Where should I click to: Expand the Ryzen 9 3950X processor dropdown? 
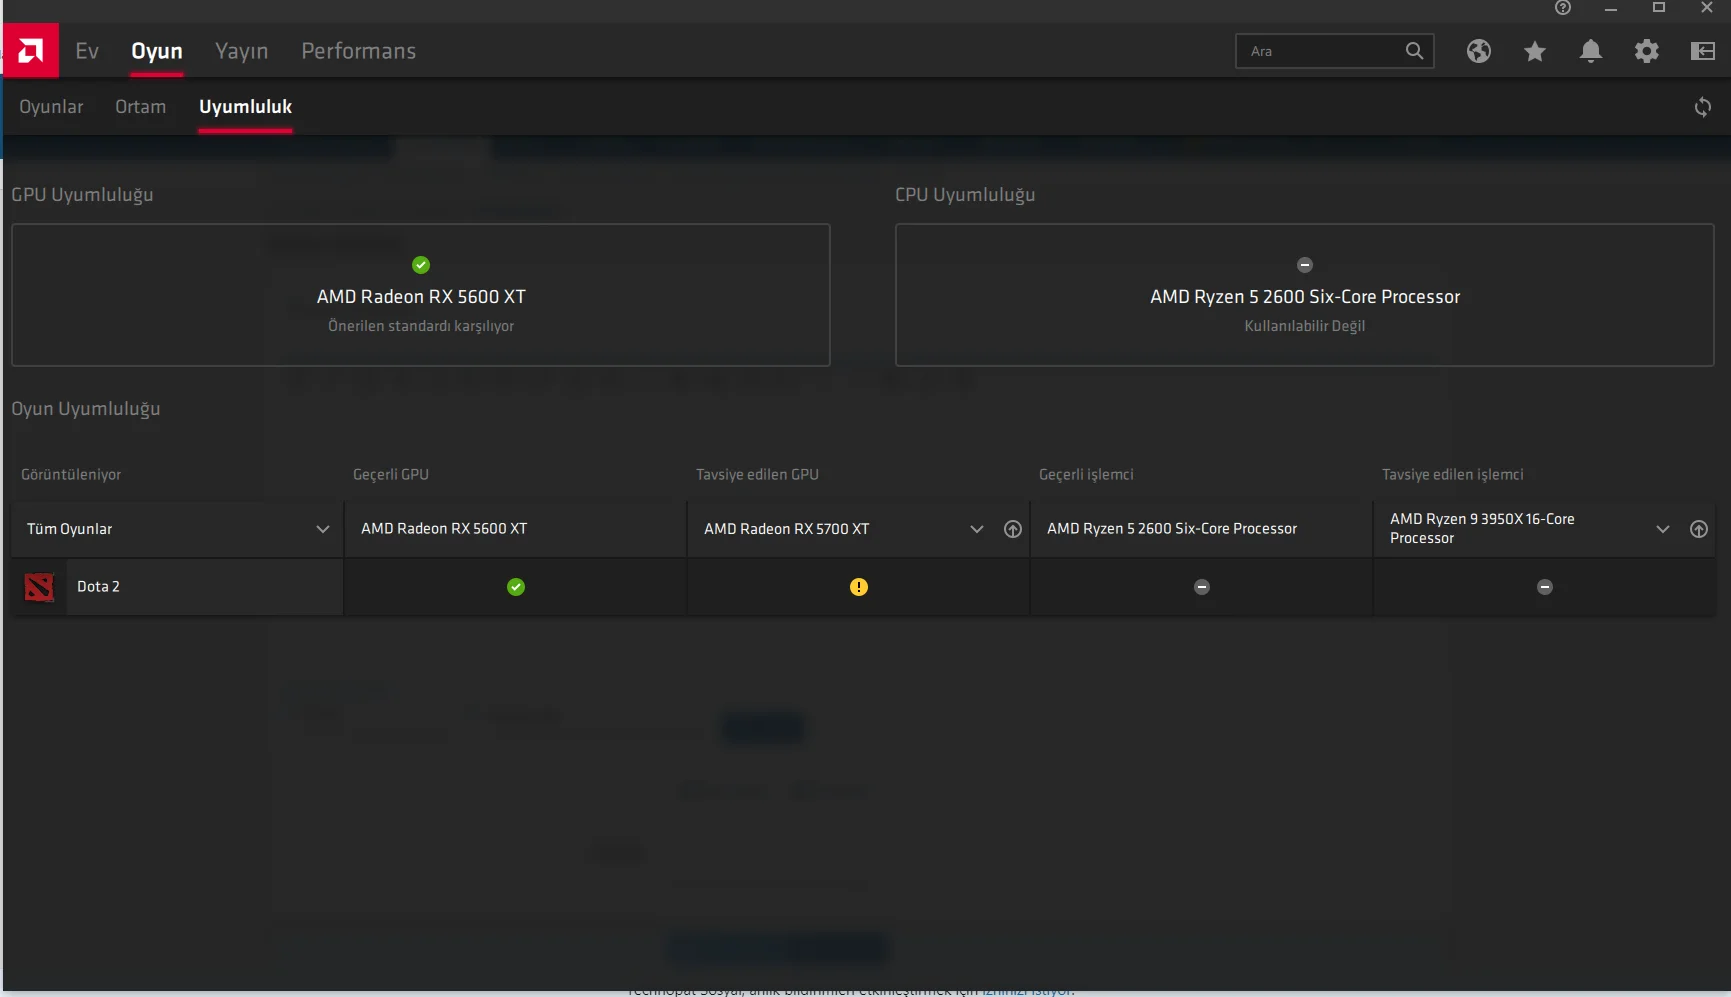coord(1663,529)
